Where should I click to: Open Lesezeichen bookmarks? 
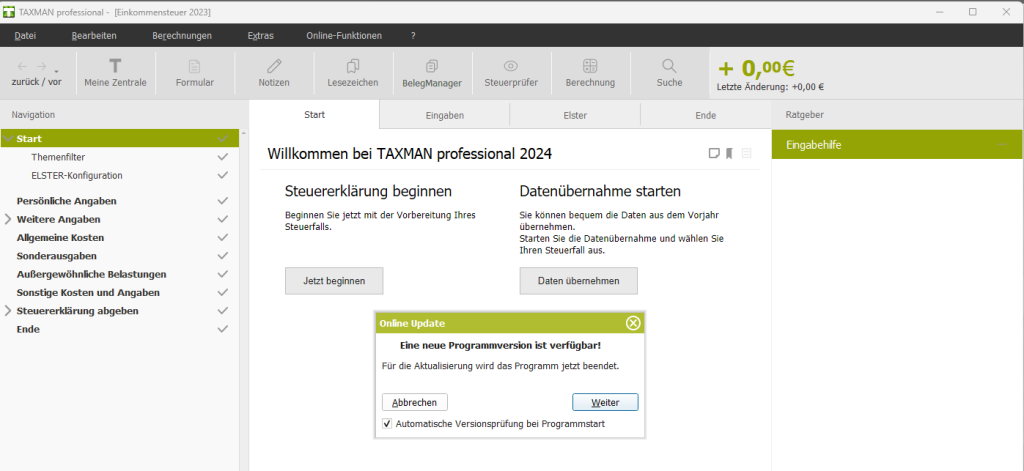(x=353, y=73)
